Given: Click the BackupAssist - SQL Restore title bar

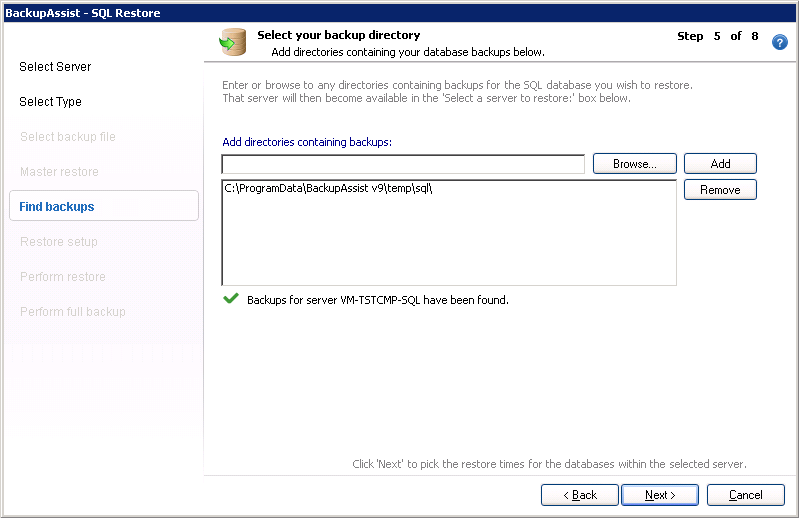Looking at the screenshot, I should click(400, 13).
